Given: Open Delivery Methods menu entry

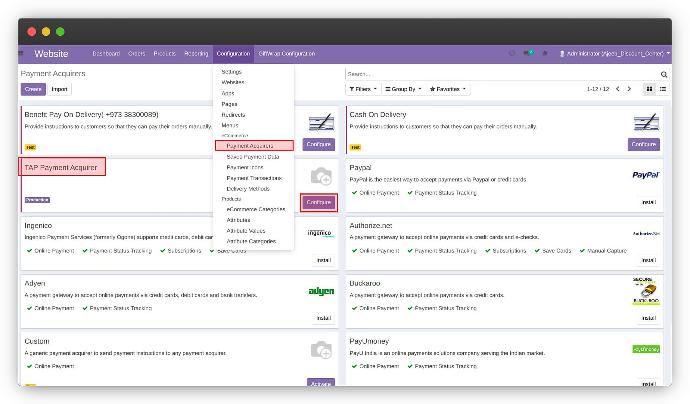Looking at the screenshot, I should tap(248, 188).
